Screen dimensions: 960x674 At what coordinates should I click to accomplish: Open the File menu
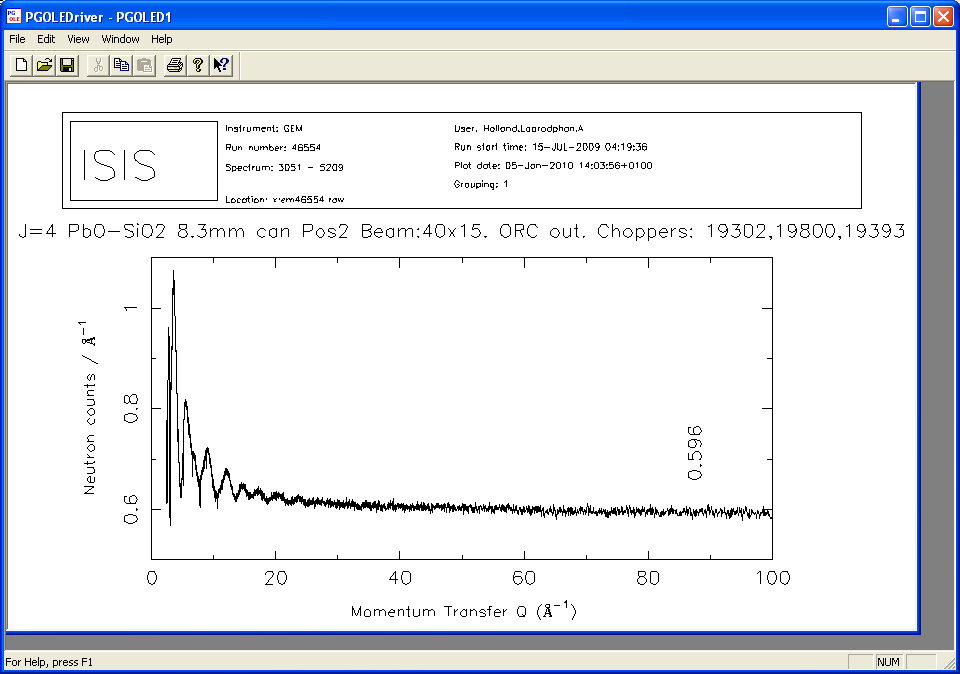coord(17,39)
